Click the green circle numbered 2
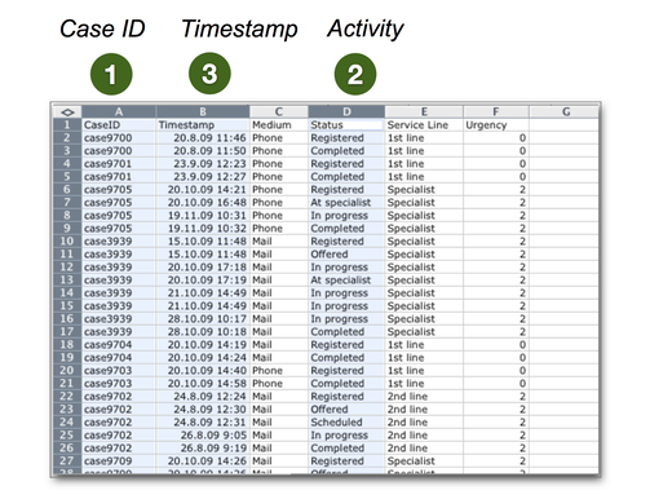Viewport: 672px width, 499px height. [355, 72]
